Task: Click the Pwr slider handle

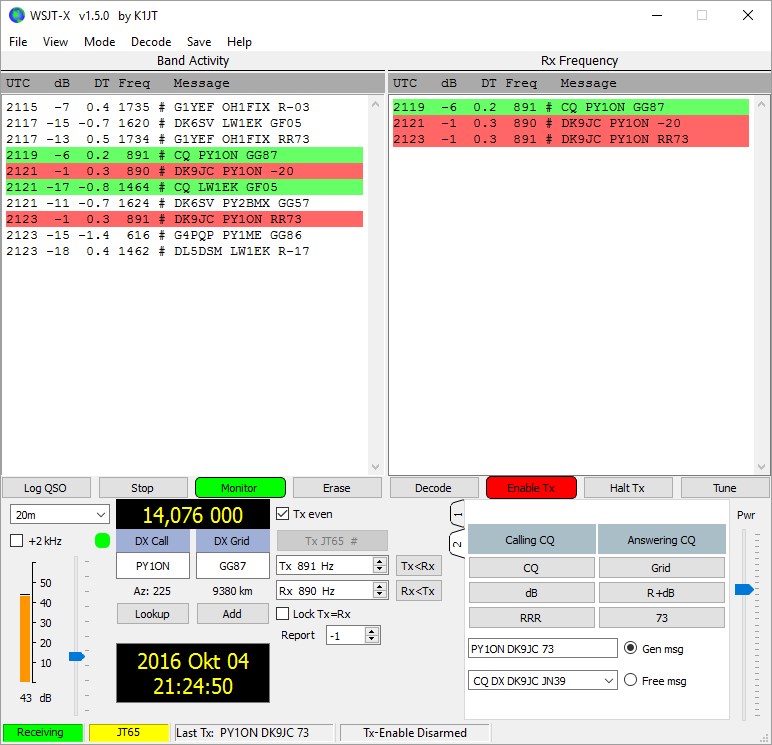Action: (744, 589)
